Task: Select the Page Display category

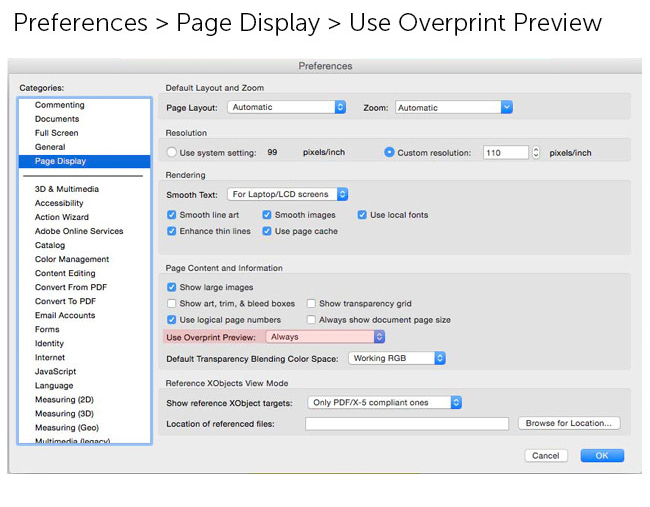Action: tap(85, 161)
